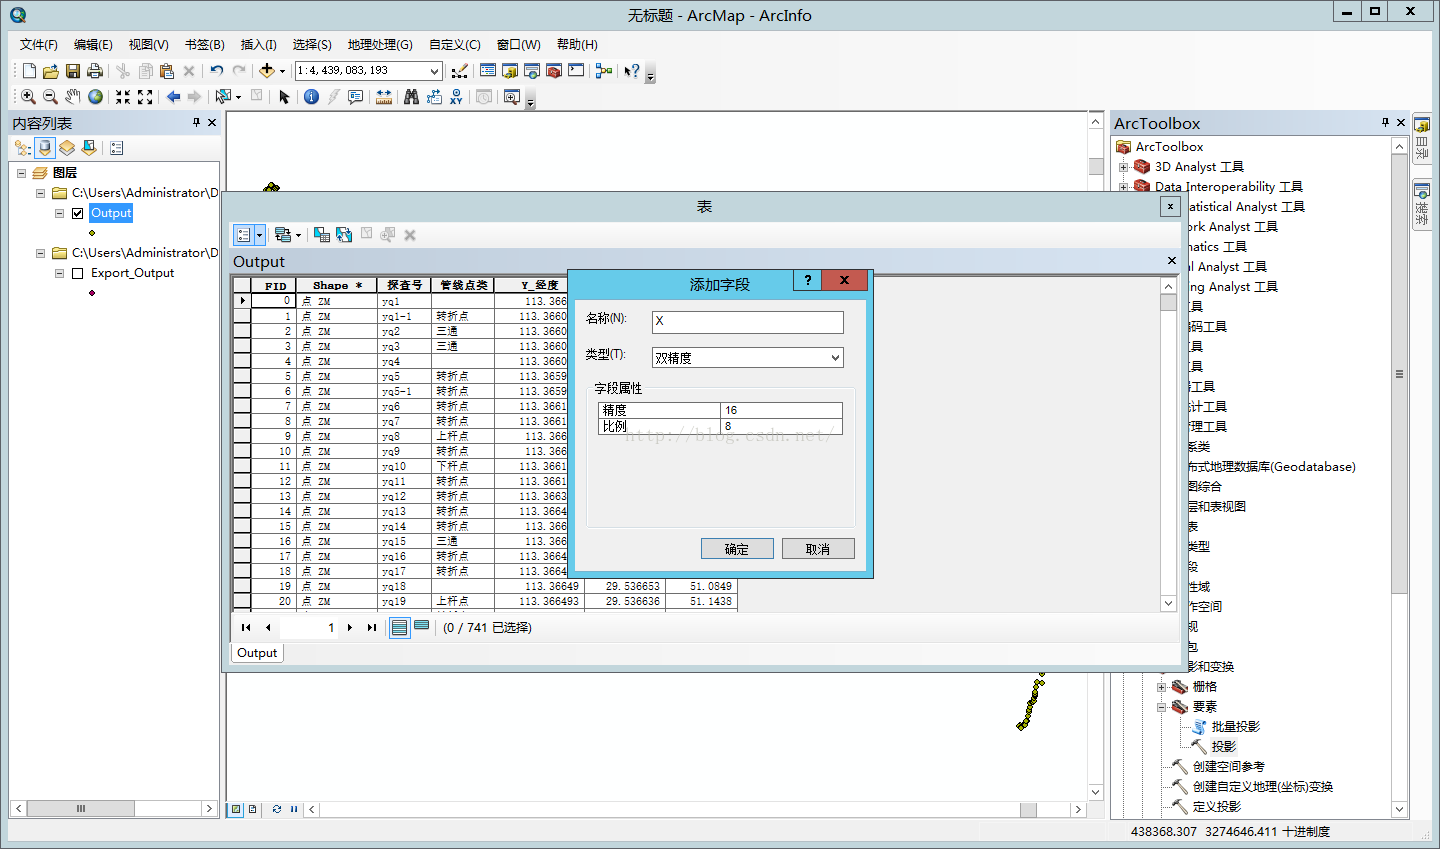Collapse the 要素 toolset in ArcToolbox
1440x849 pixels.
click(x=1161, y=707)
